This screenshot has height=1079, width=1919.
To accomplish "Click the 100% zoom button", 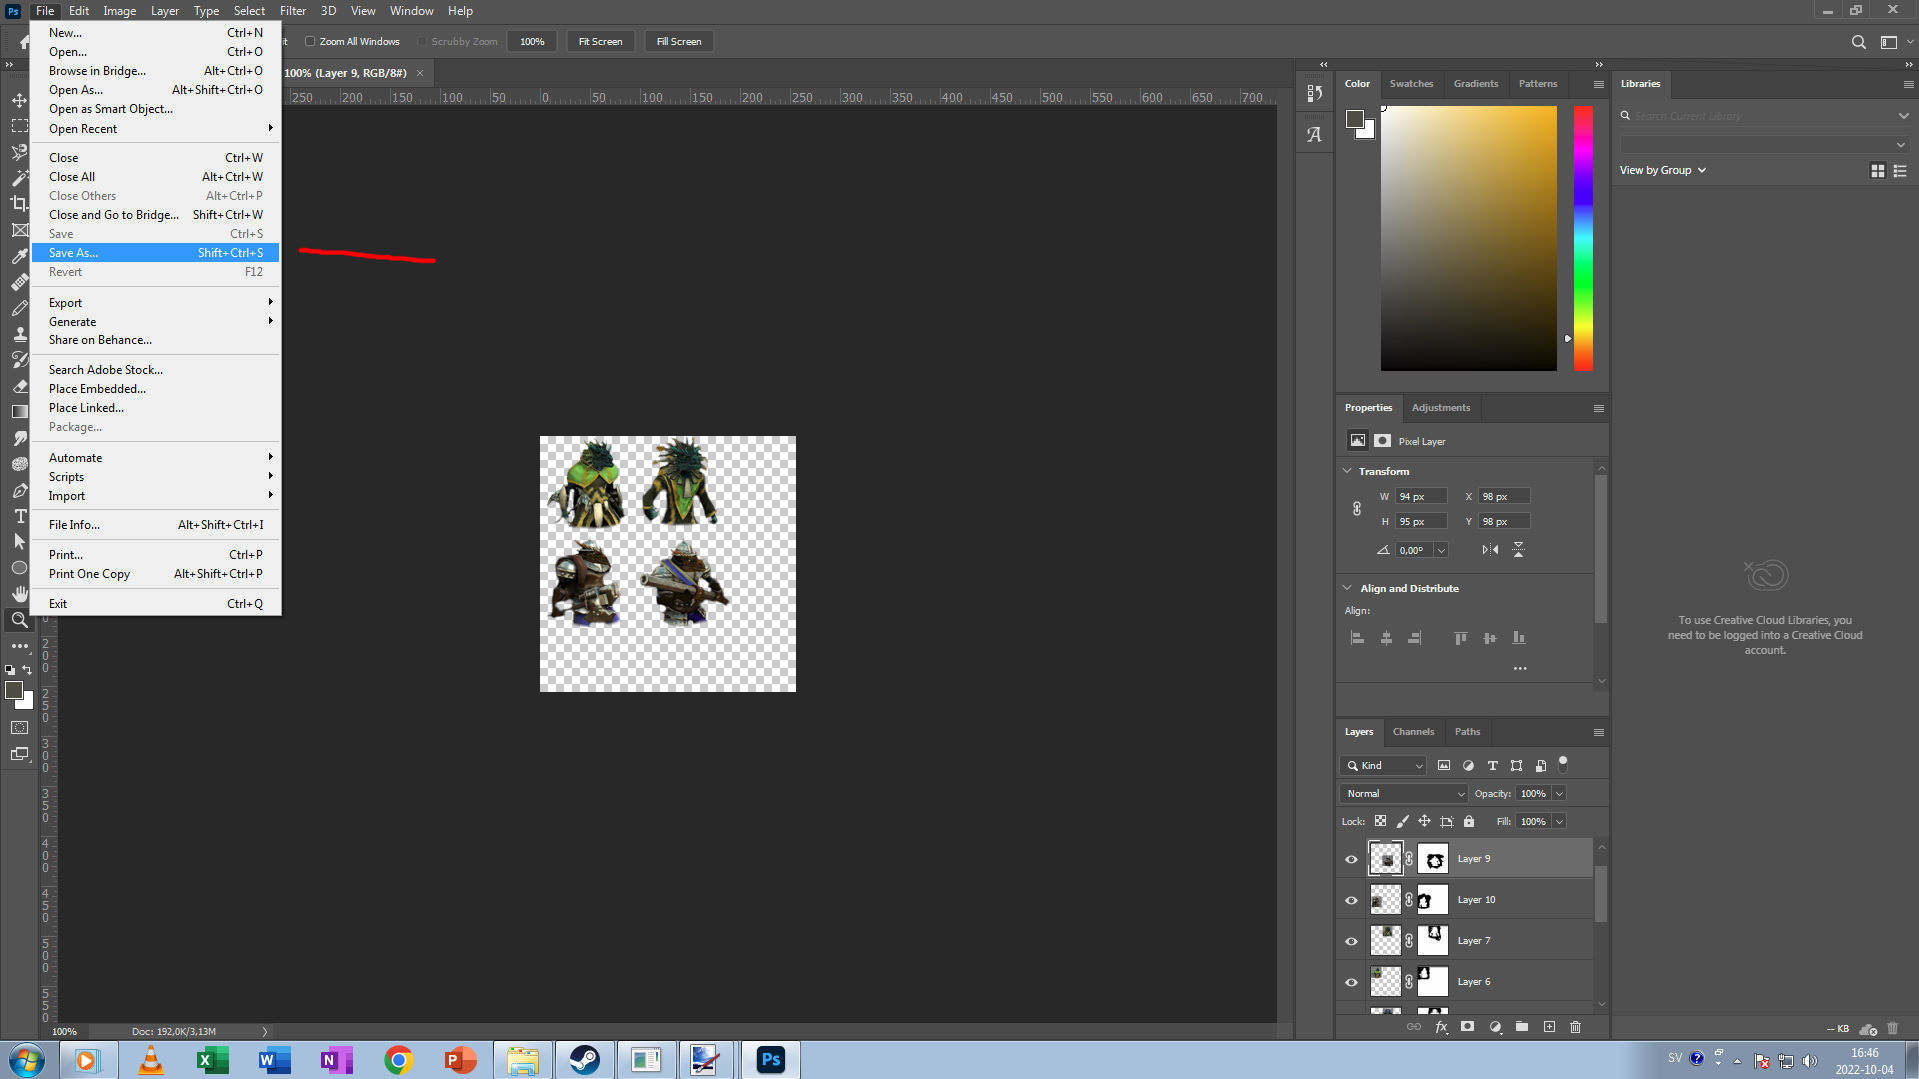I will click(x=532, y=42).
